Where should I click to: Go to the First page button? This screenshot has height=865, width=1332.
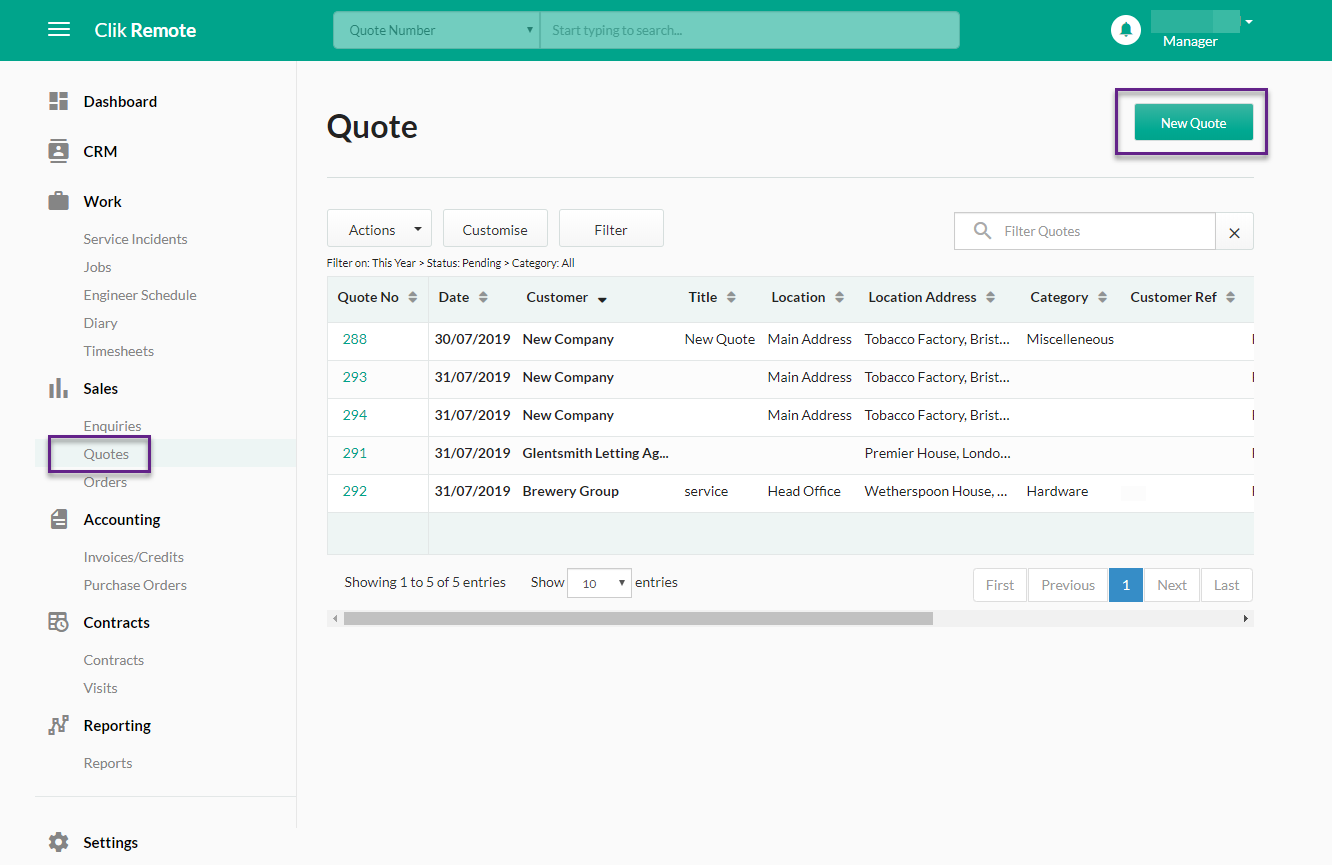(1000, 585)
